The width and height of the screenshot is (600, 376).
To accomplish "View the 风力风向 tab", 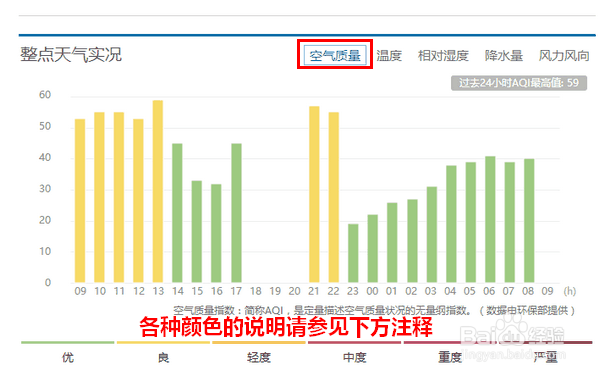I will coord(564,55).
